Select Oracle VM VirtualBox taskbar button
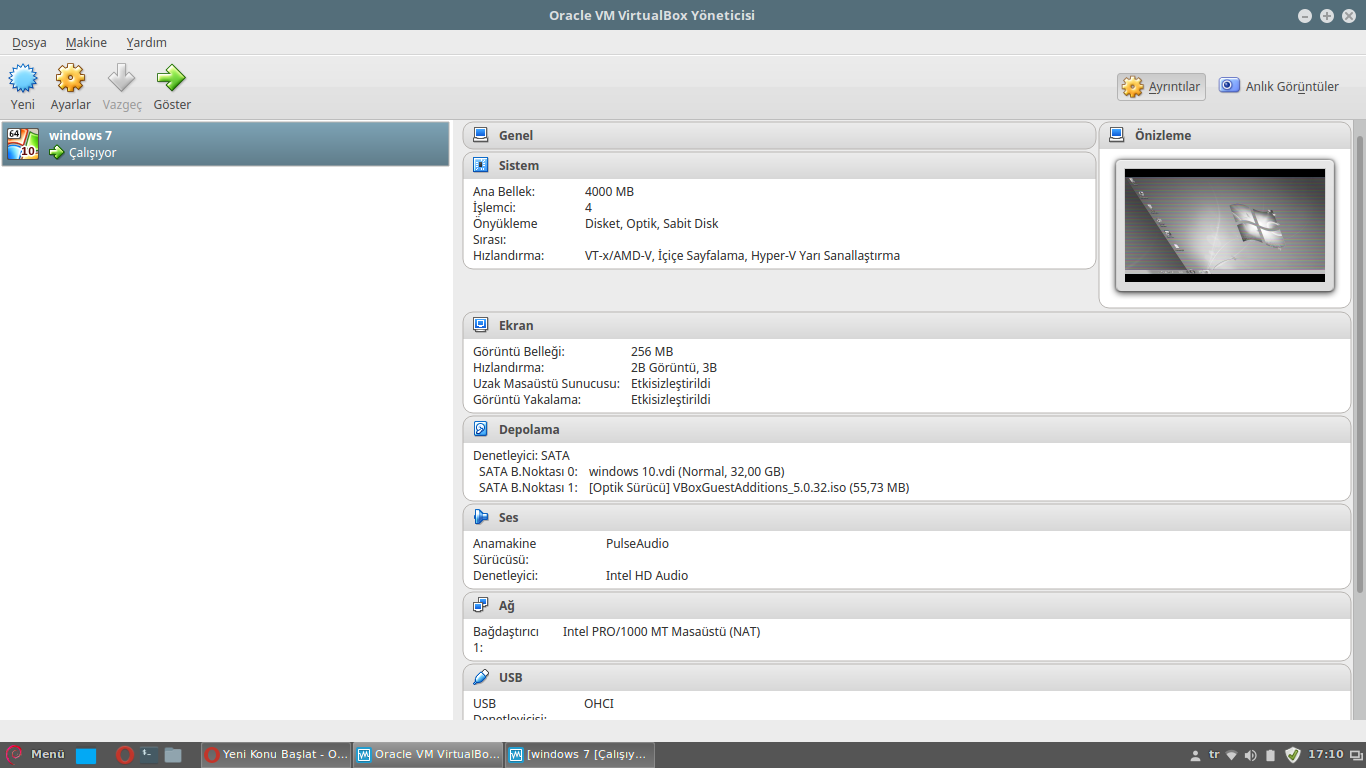 [x=428, y=755]
